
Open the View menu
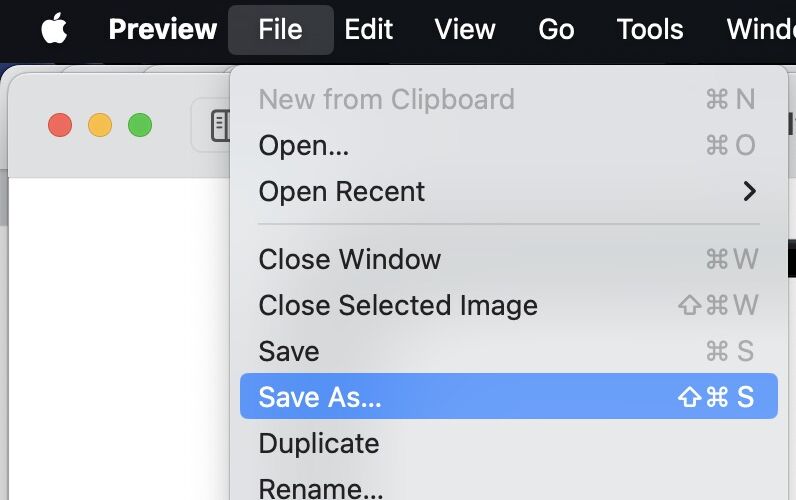tap(465, 29)
